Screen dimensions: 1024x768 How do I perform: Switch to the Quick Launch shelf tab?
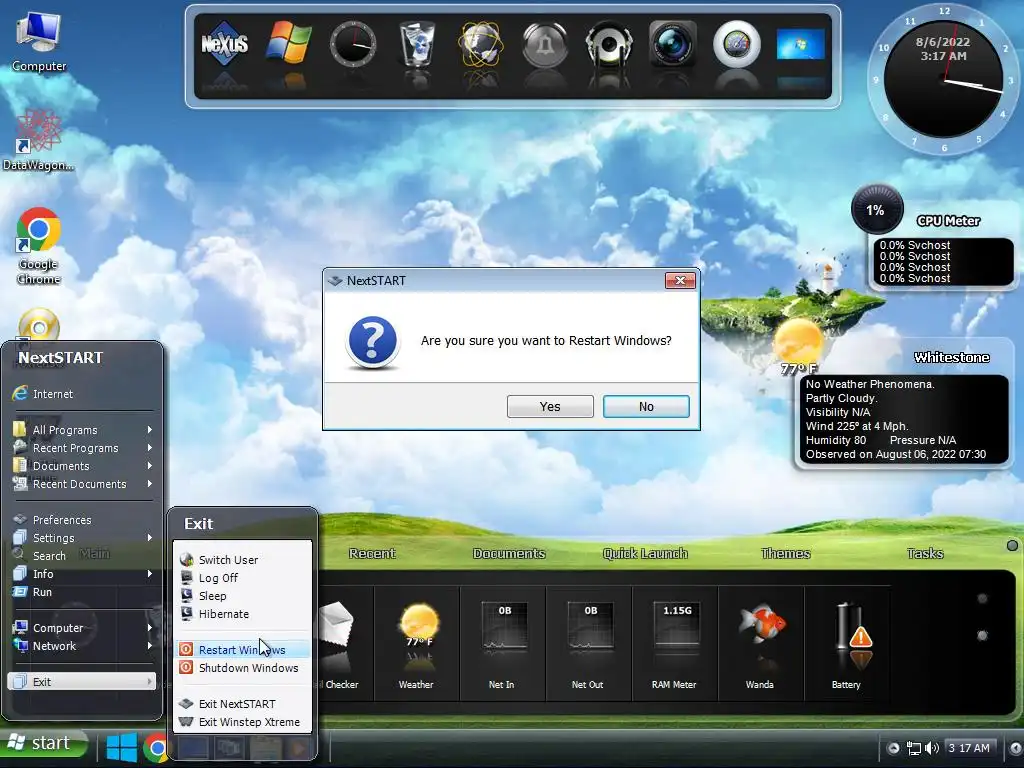[645, 553]
